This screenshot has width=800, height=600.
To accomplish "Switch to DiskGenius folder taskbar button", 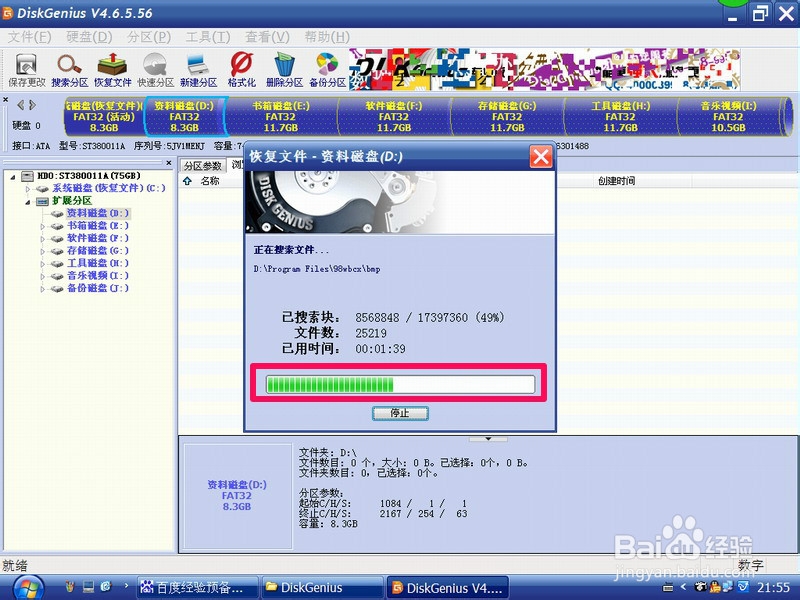I will pyautogui.click(x=322, y=588).
